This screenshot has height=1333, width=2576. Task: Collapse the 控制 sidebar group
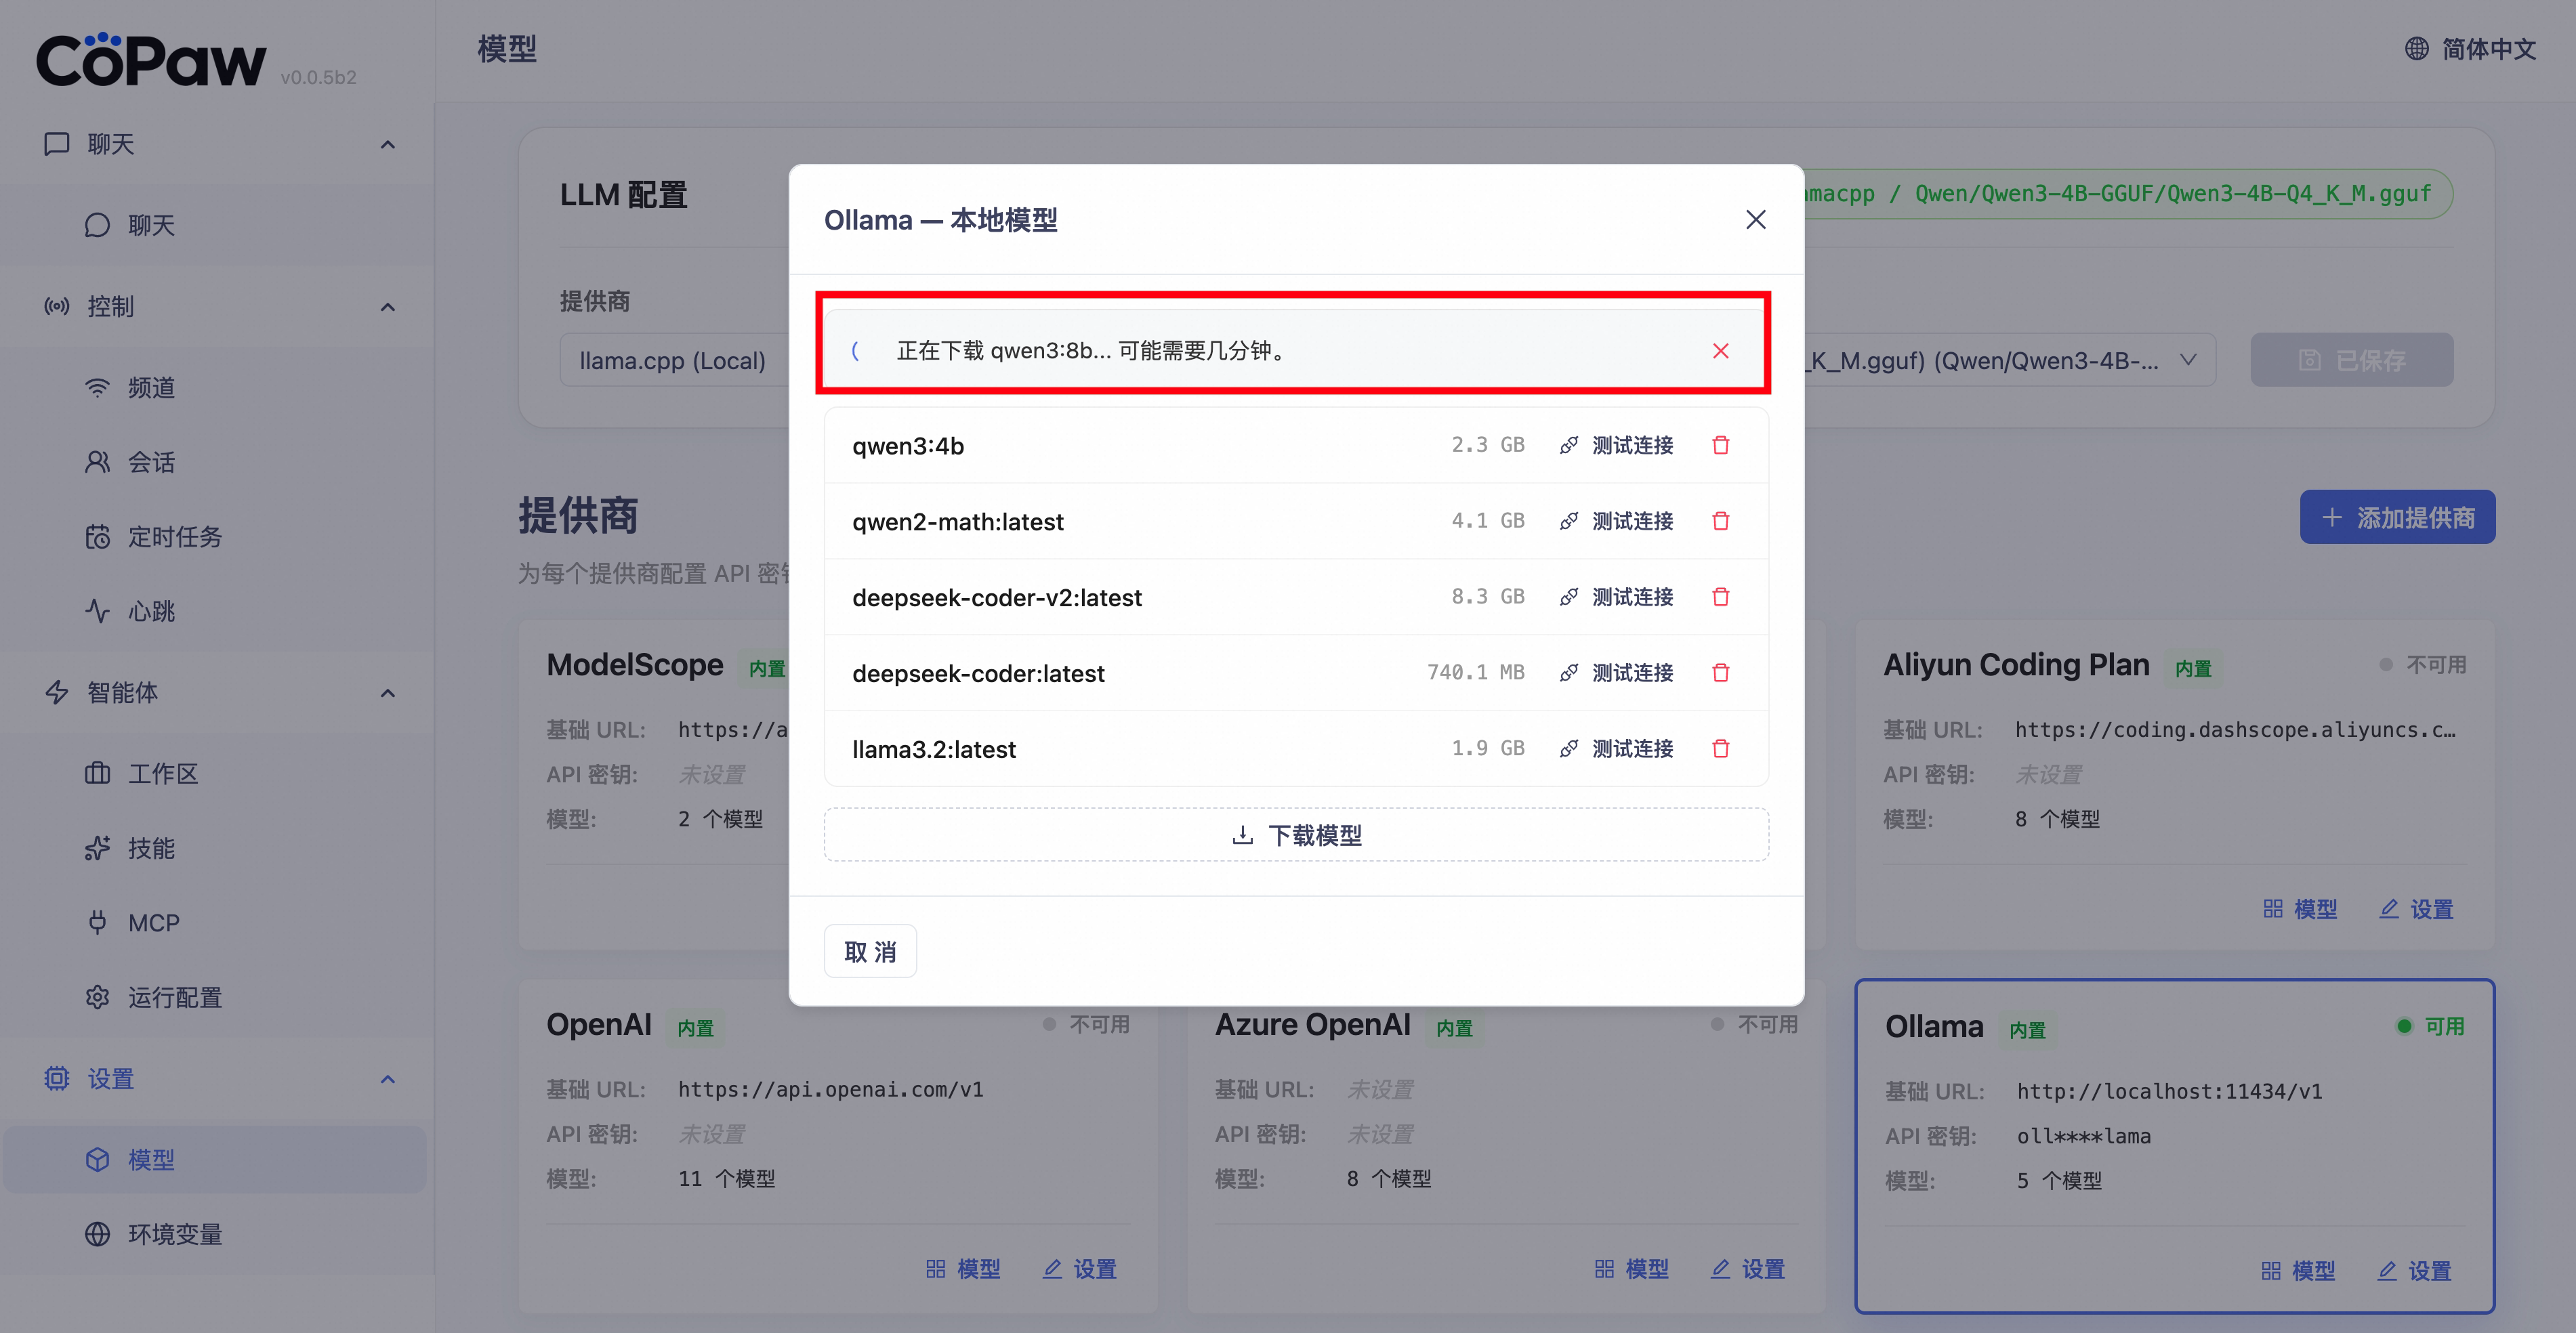point(388,307)
